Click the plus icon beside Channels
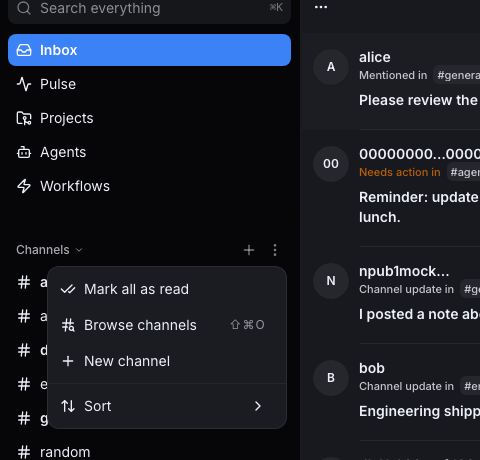The image size is (480, 460). pos(249,250)
